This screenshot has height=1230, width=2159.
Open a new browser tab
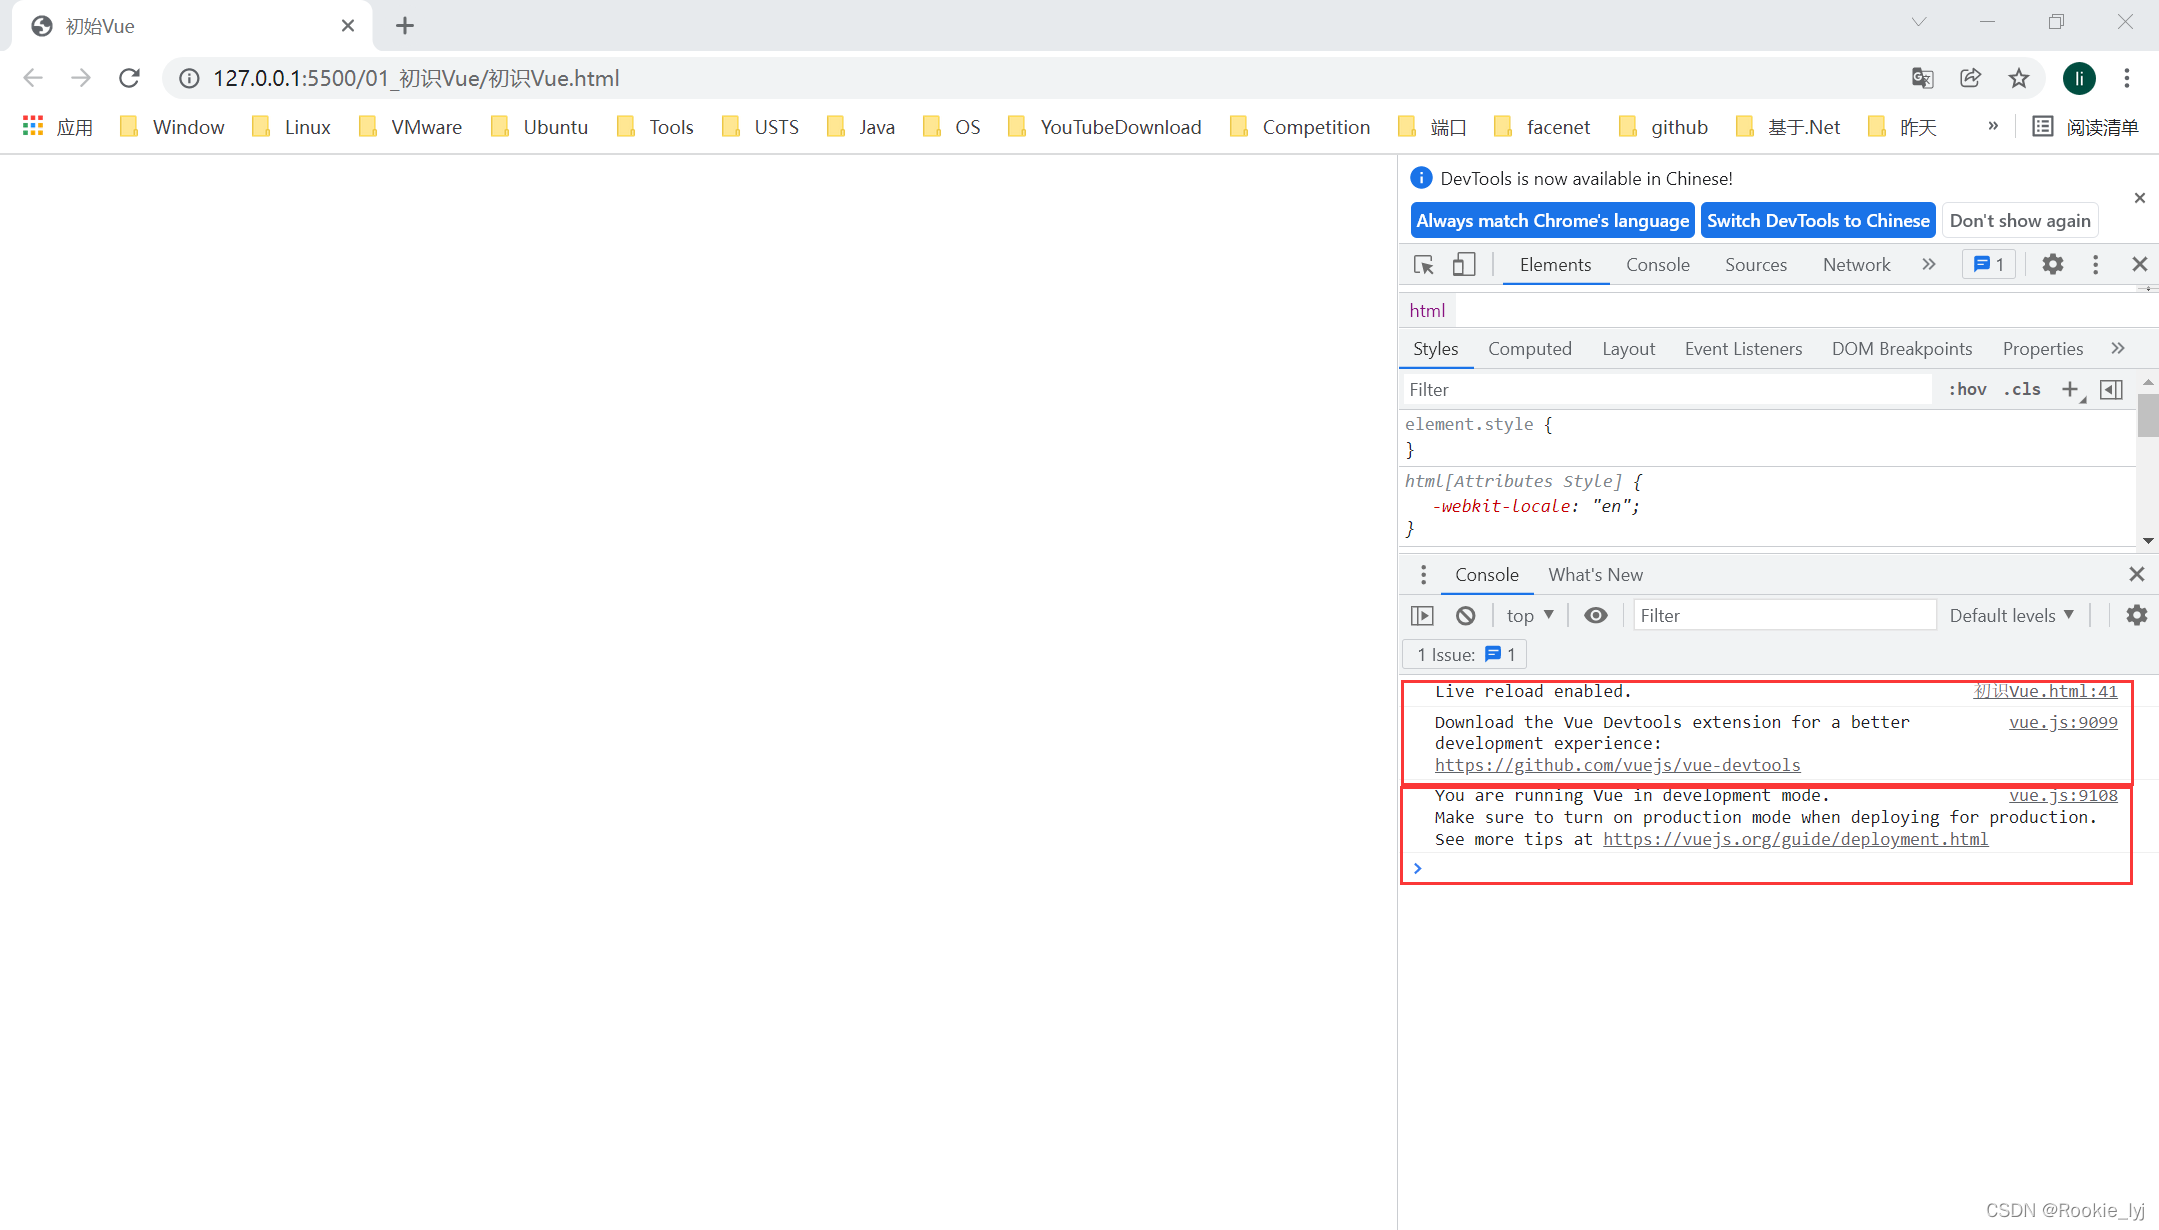point(405,25)
